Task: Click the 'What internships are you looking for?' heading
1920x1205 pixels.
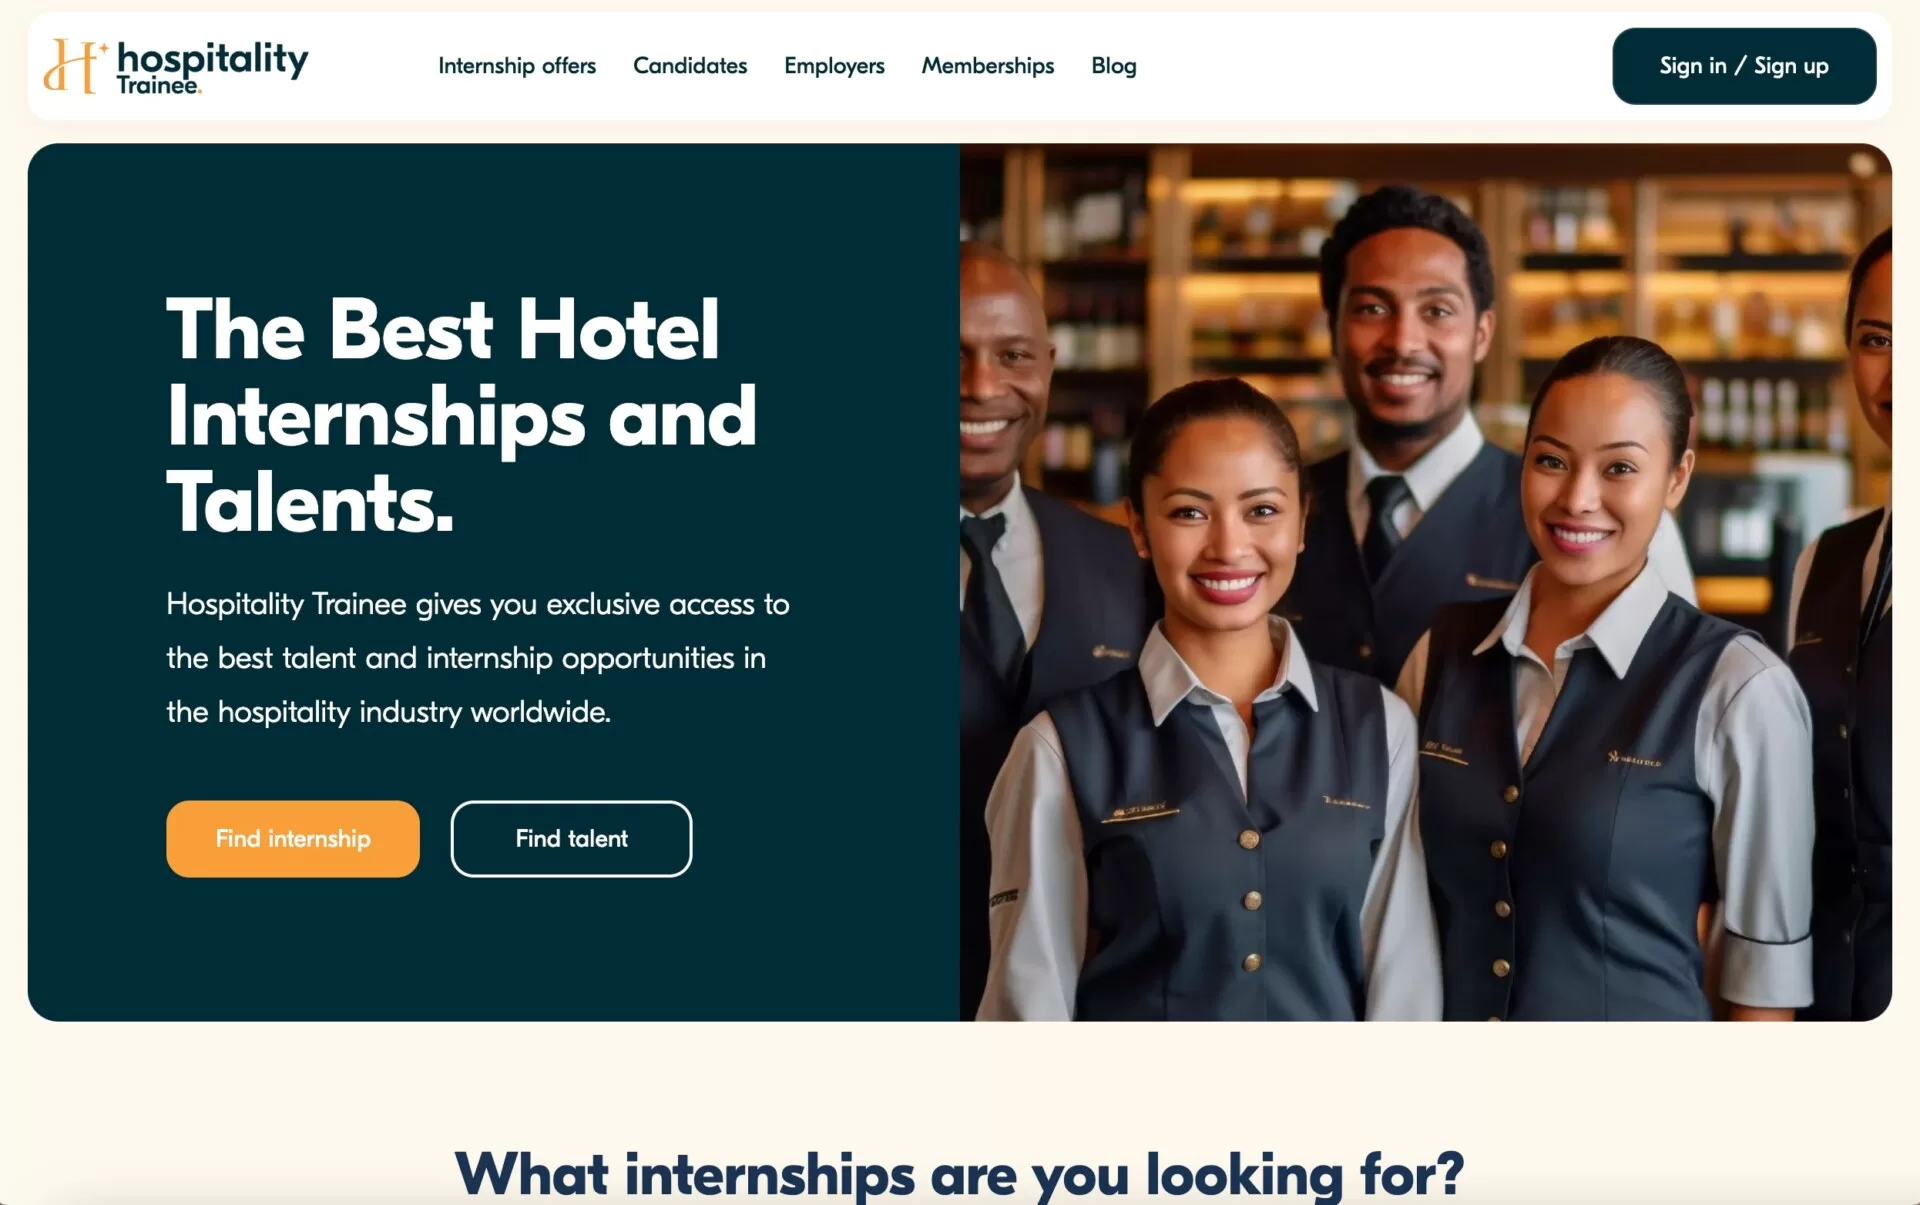Action: pyautogui.click(x=959, y=1173)
